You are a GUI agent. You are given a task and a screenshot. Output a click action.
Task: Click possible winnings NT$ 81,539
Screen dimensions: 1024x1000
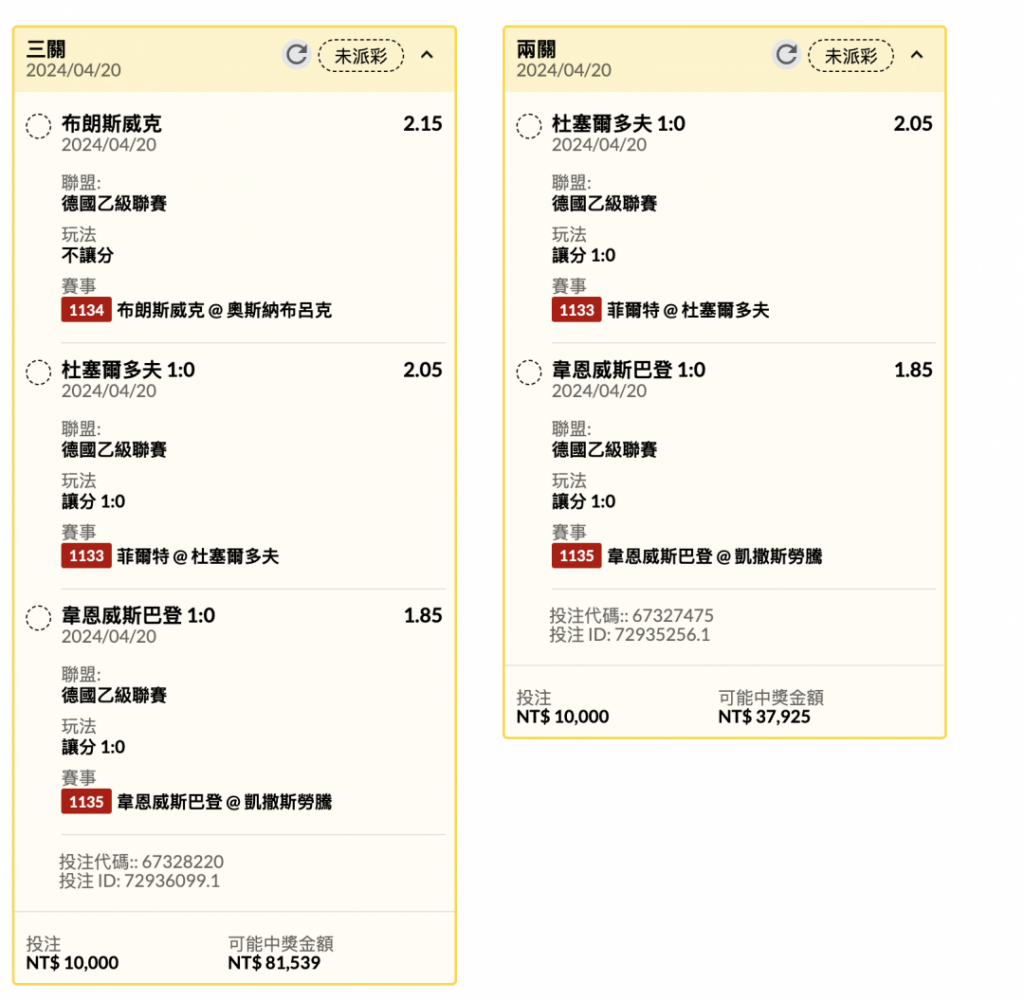[x=274, y=963]
